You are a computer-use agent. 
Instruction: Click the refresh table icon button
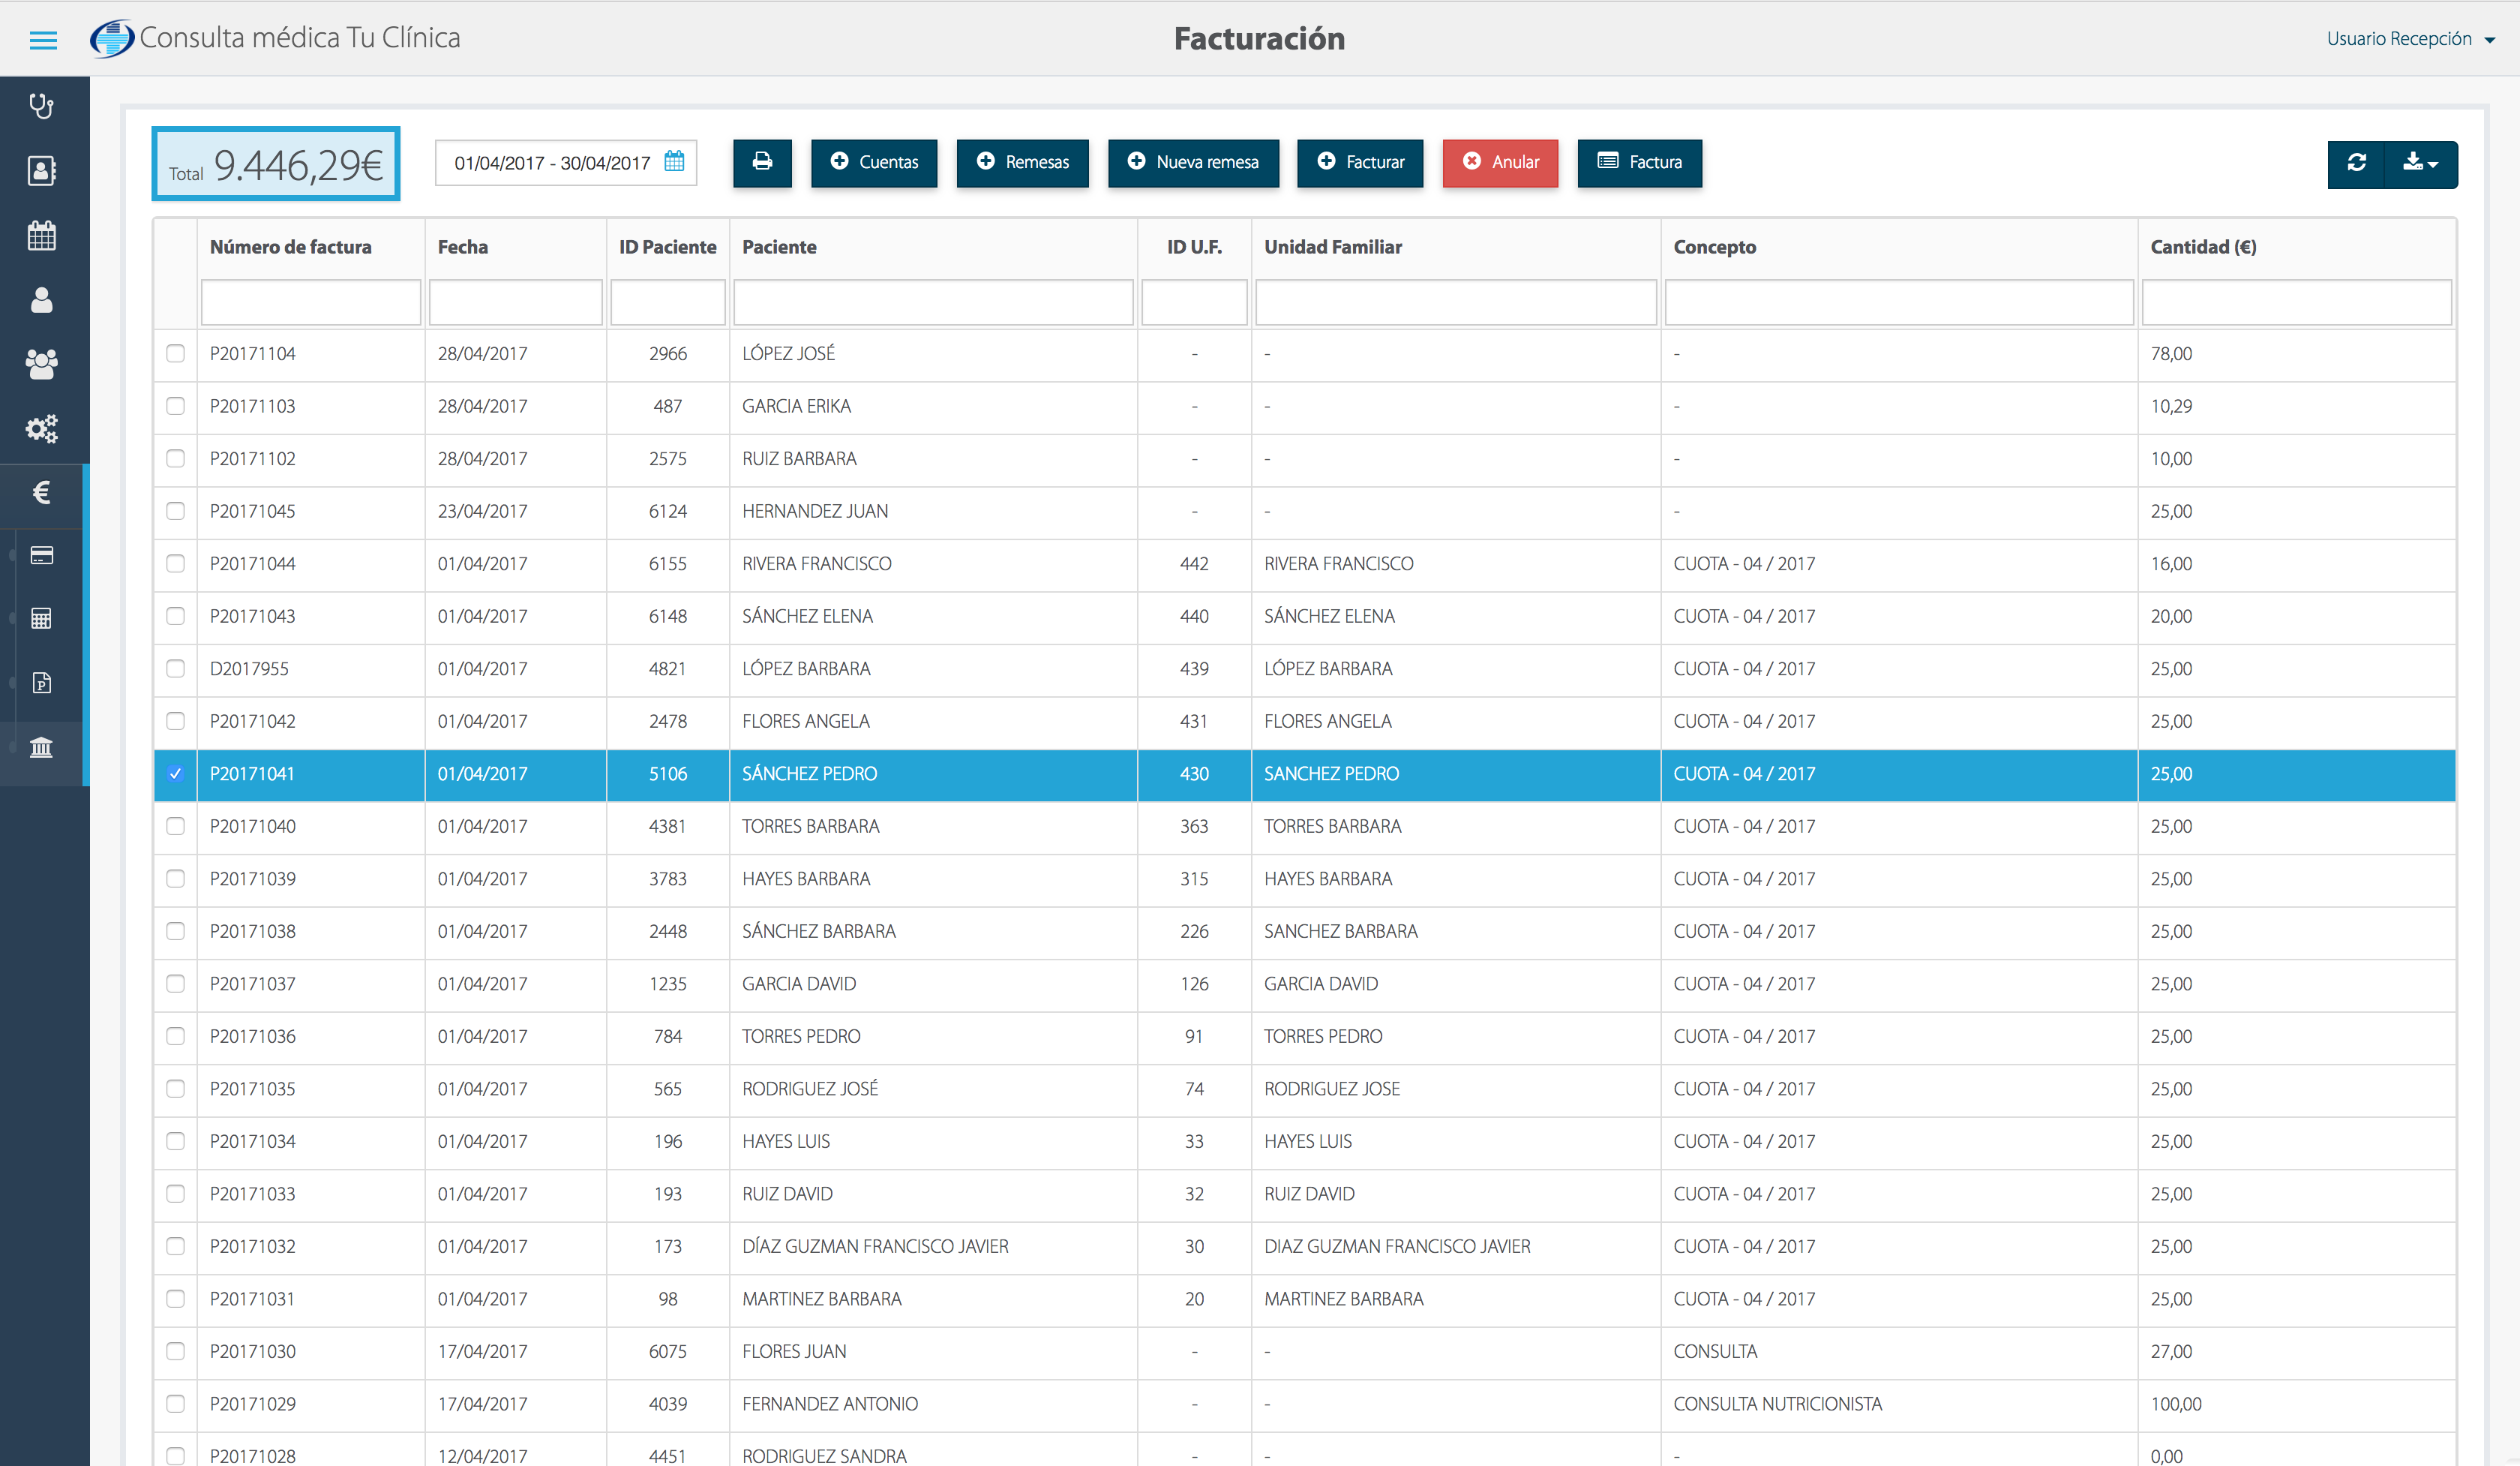pos(2356,163)
